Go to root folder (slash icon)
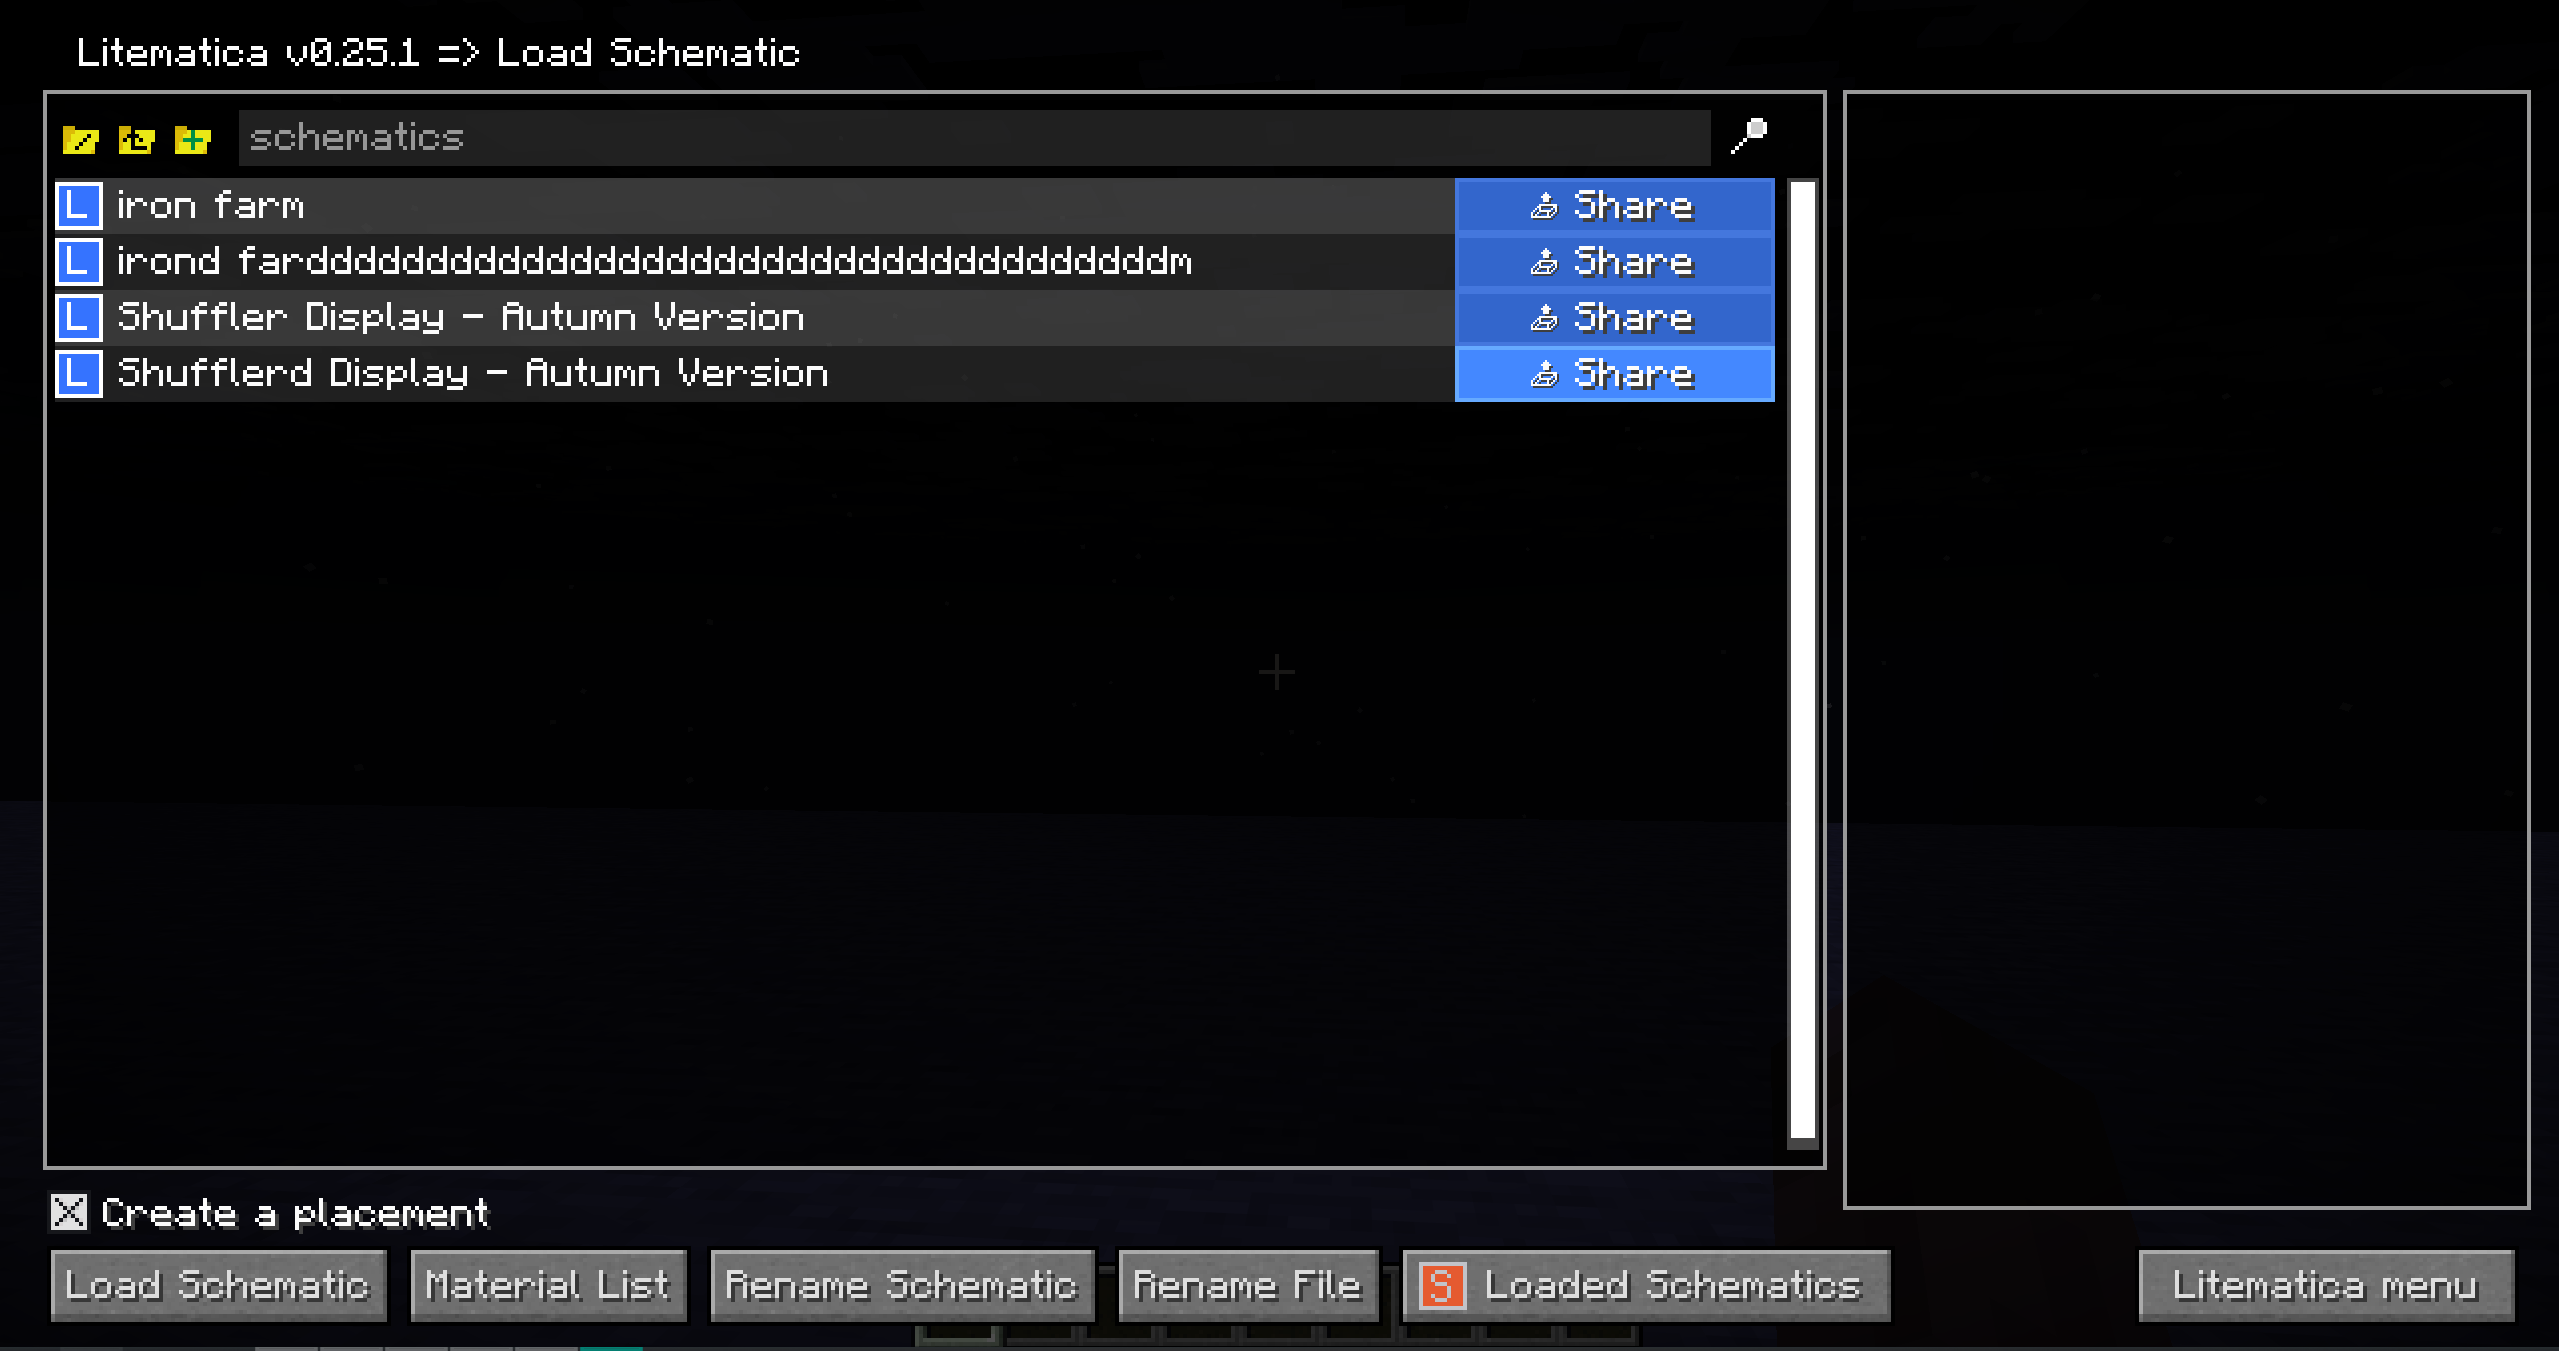Screen dimensions: 2559x1351 point(80,139)
